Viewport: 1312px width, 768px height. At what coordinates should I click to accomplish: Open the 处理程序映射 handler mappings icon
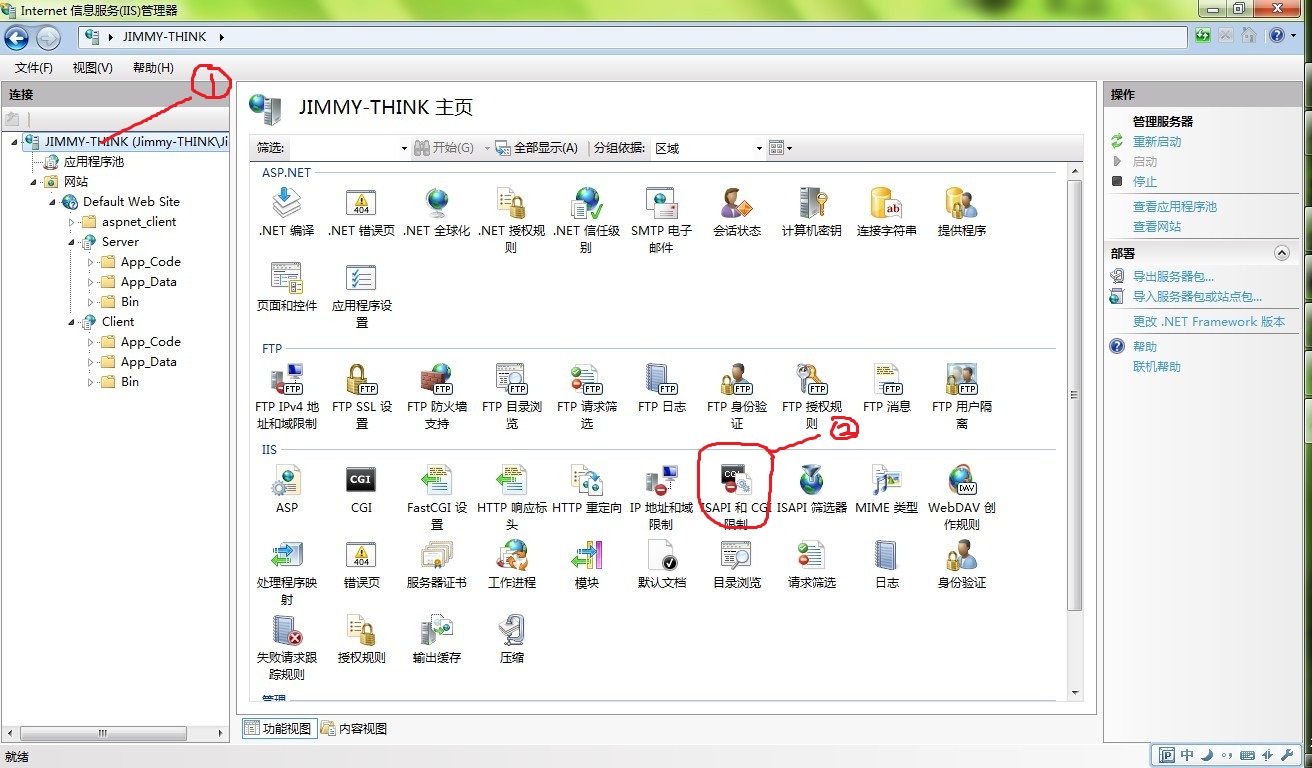(x=287, y=556)
